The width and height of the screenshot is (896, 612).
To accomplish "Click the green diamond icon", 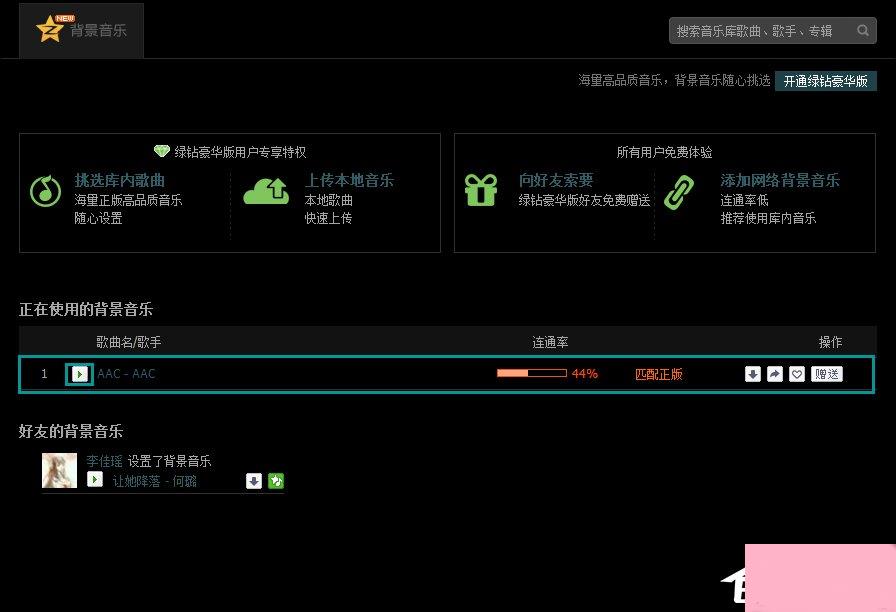I will click(x=162, y=151).
